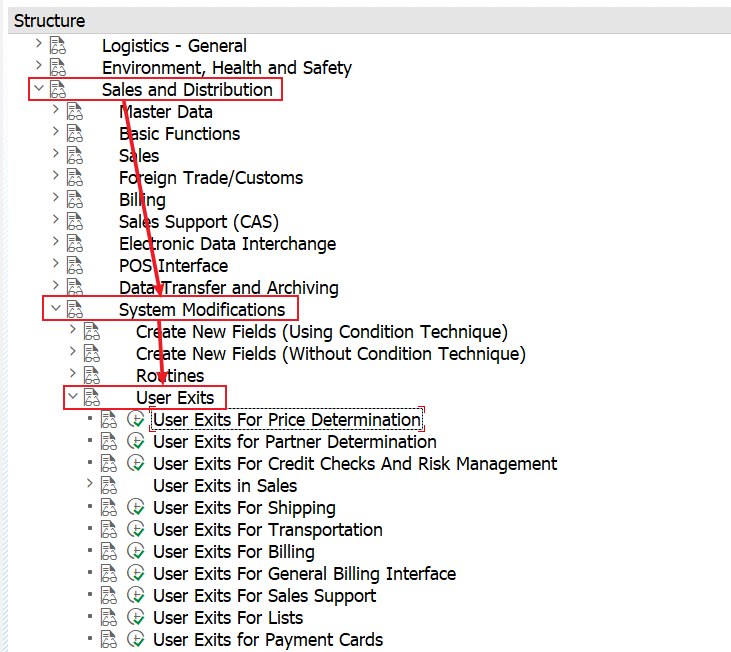Expand the Sales tree node
The width and height of the screenshot is (731, 652).
[x=56, y=153]
